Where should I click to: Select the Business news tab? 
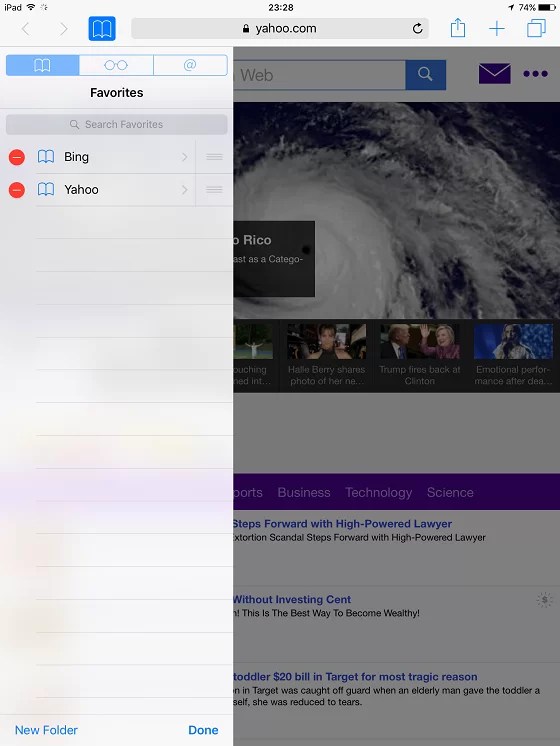[x=304, y=492]
